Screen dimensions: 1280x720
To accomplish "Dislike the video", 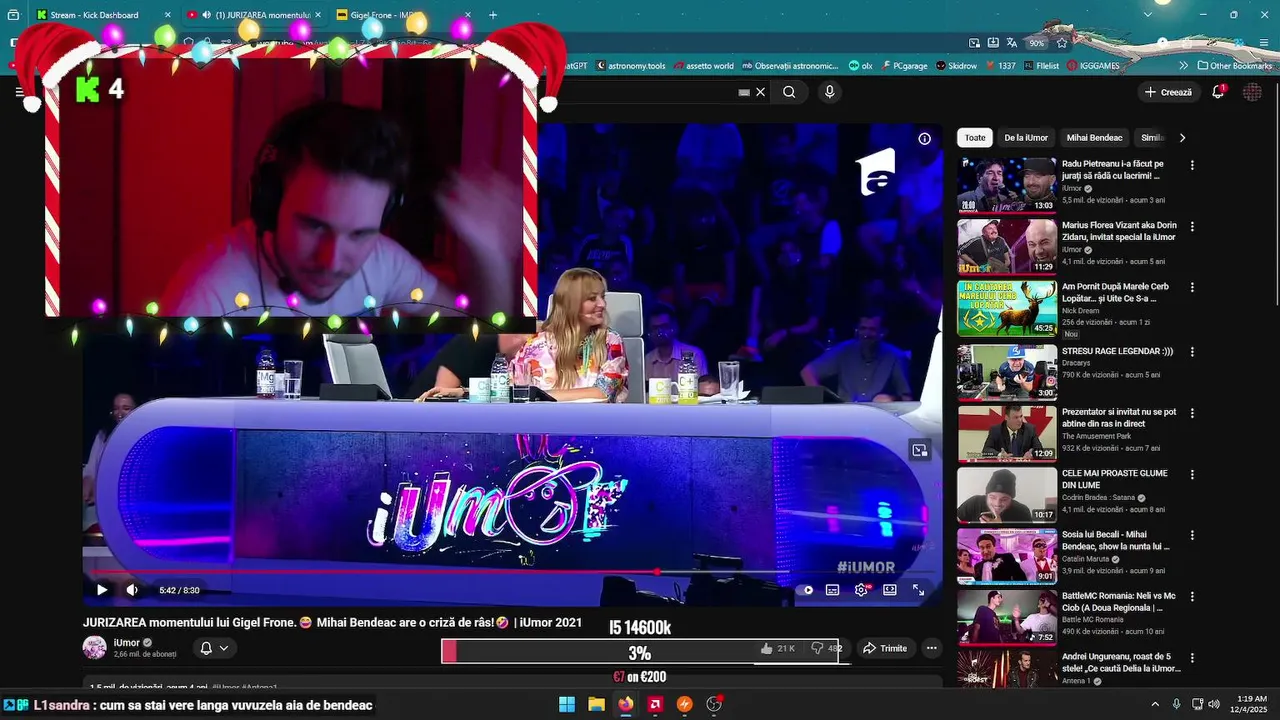I will coord(827,648).
